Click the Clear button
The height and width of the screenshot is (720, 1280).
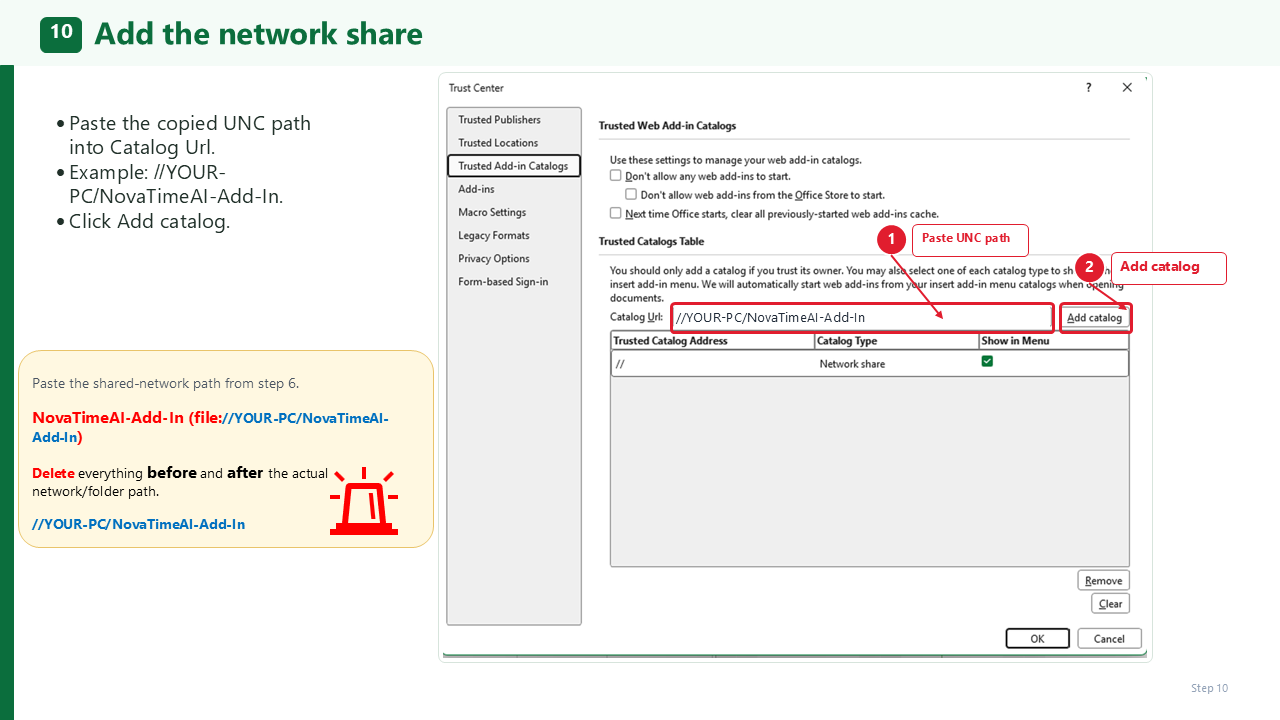1111,603
